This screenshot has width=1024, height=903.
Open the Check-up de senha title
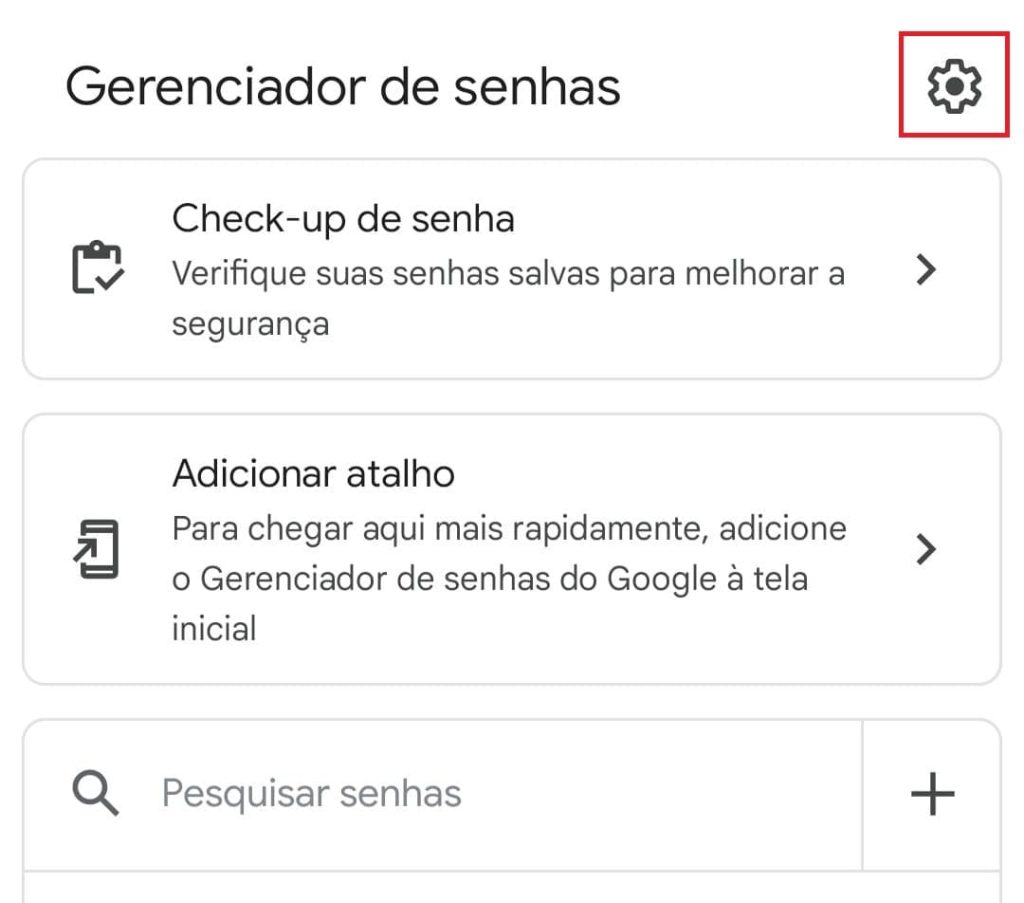(343, 217)
